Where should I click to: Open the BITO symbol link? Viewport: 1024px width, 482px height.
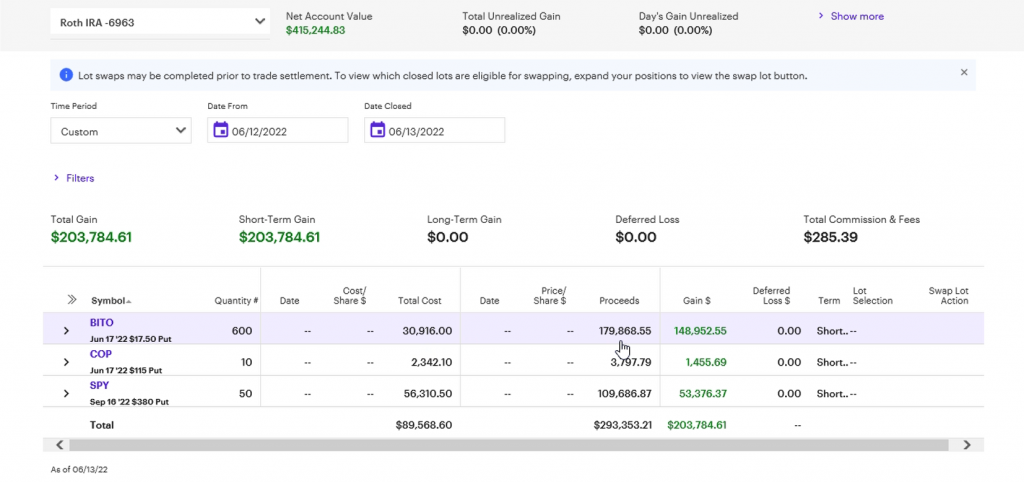tap(101, 323)
